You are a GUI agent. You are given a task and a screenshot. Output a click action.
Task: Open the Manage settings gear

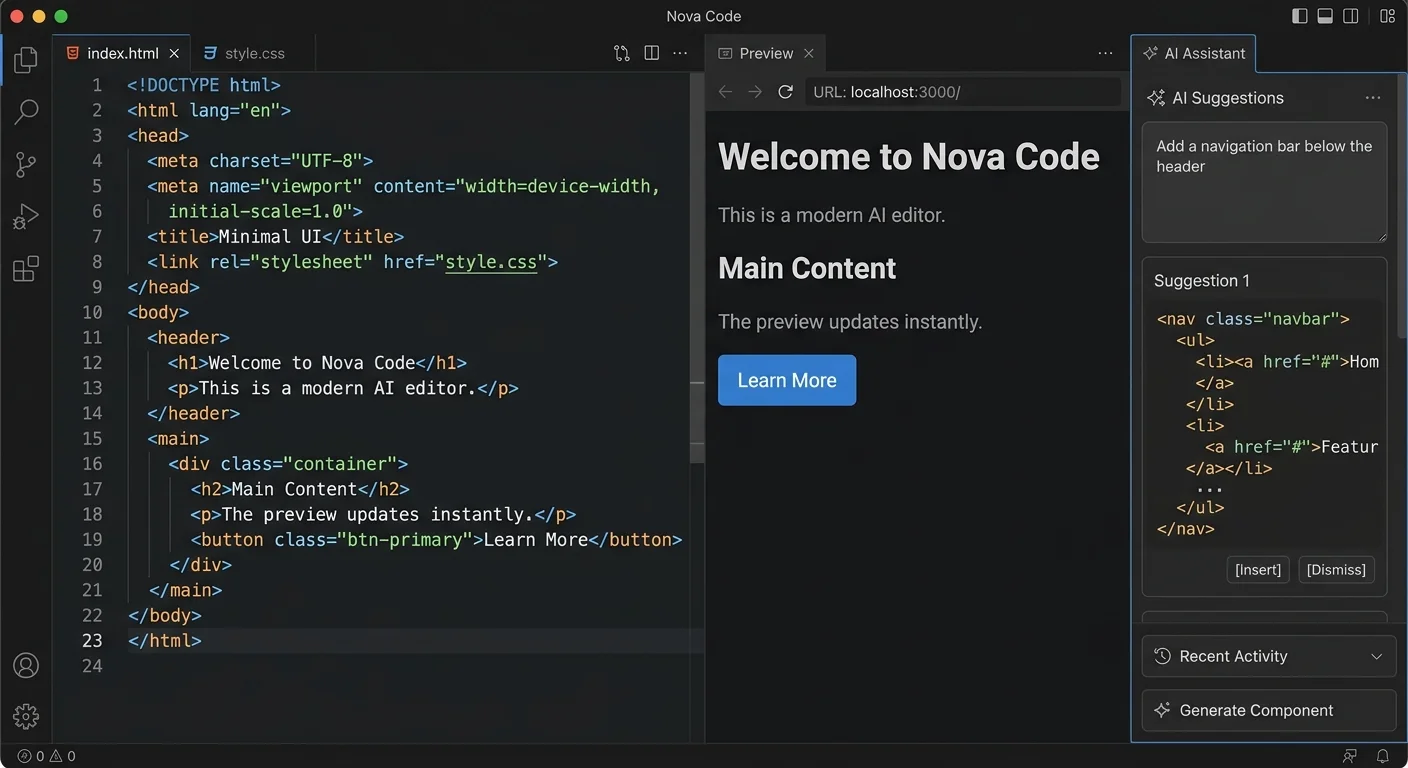click(26, 716)
